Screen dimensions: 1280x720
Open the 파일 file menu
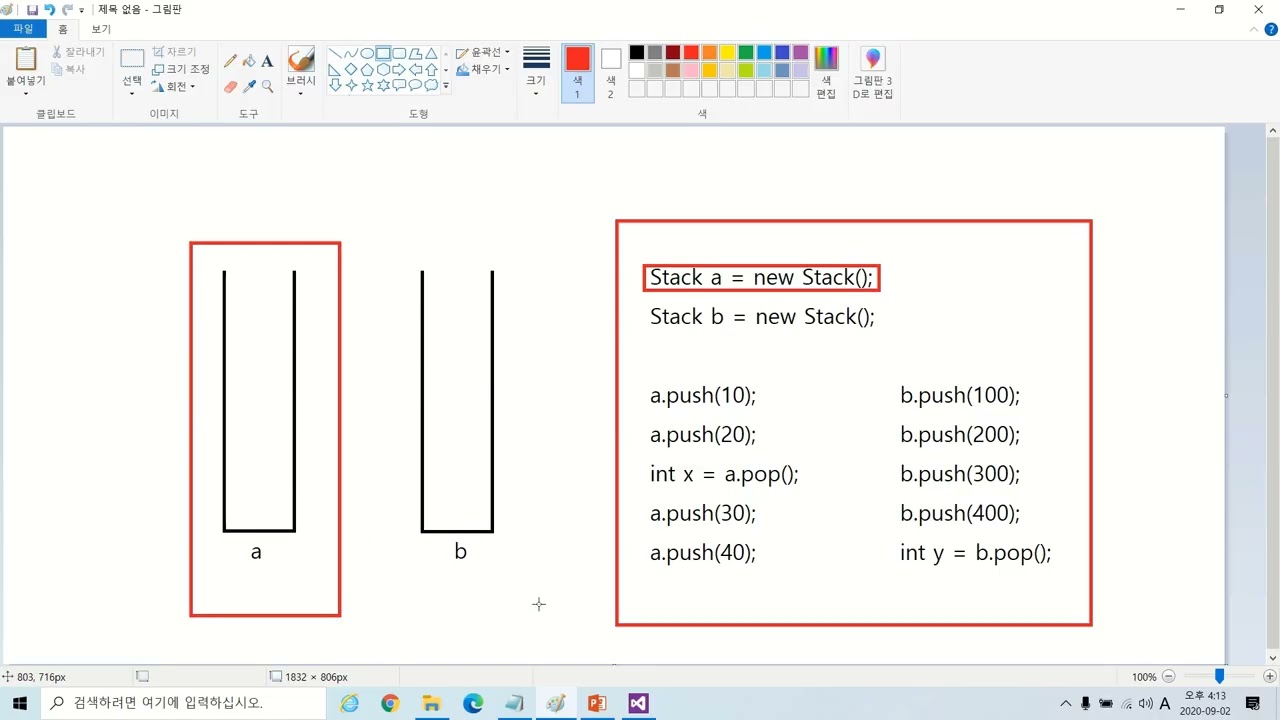pyautogui.click(x=23, y=29)
